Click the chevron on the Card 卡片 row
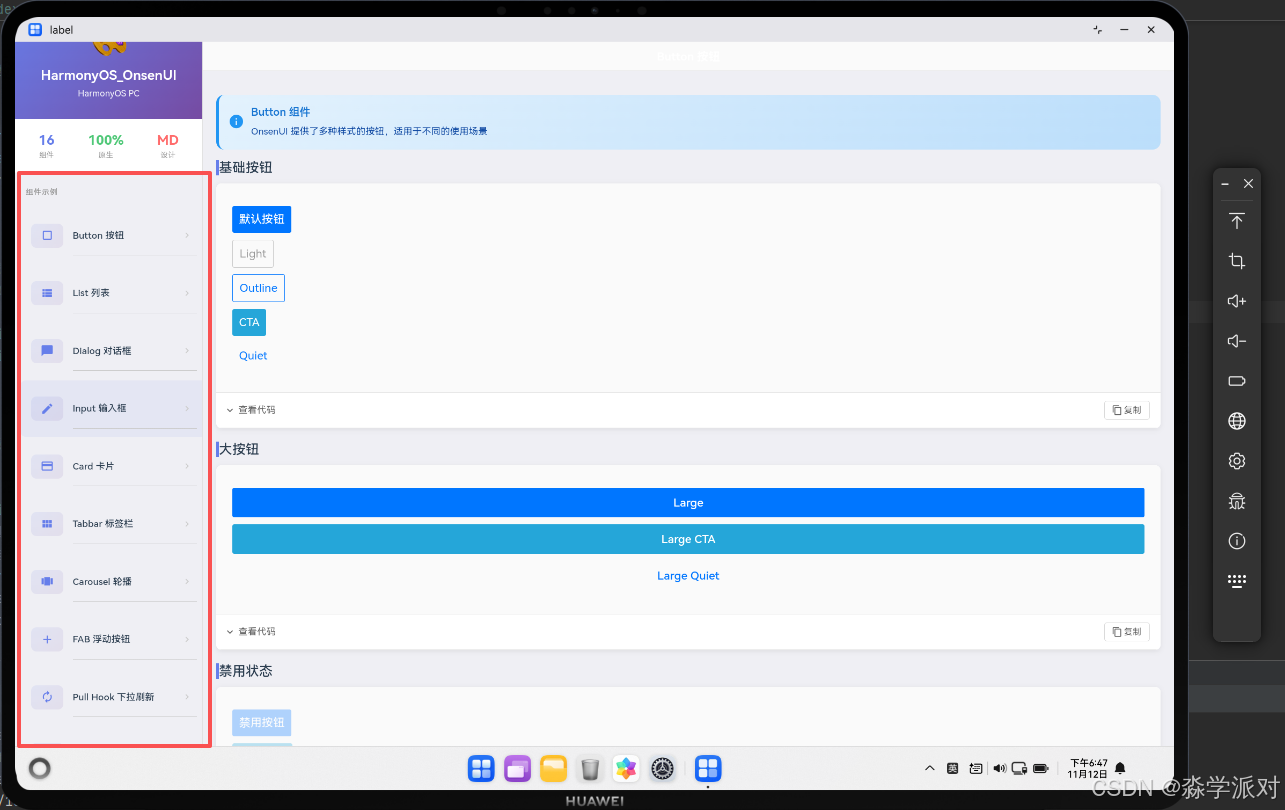The width and height of the screenshot is (1285, 810). coord(187,466)
